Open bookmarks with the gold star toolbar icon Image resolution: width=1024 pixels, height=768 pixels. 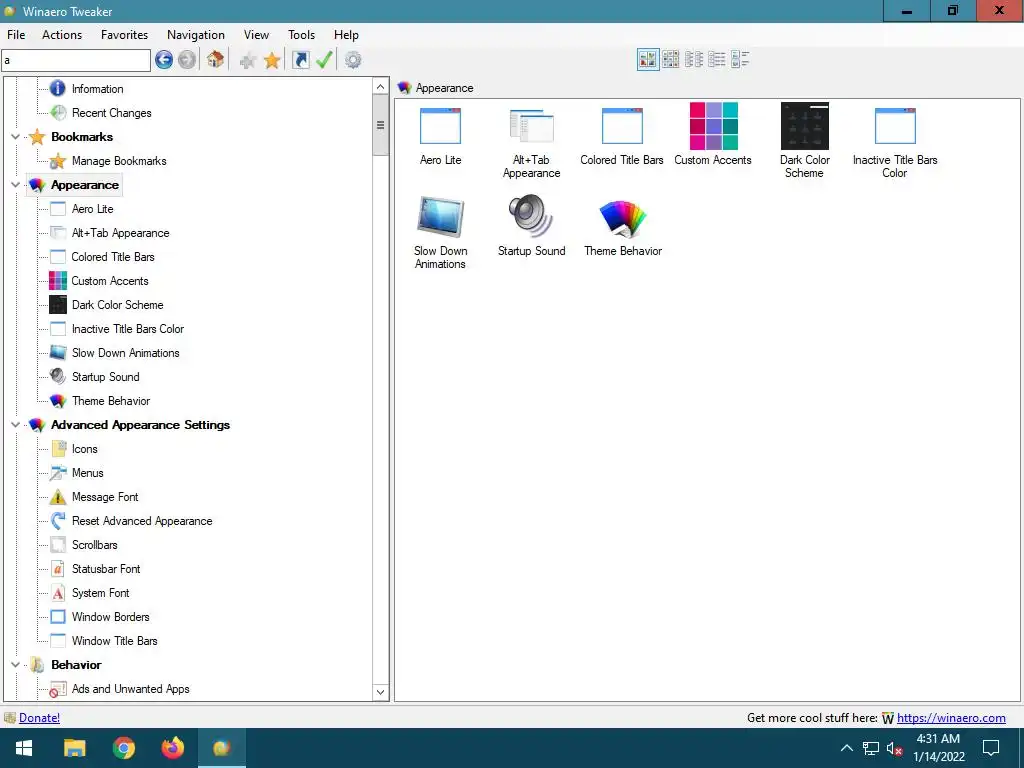[272, 61]
